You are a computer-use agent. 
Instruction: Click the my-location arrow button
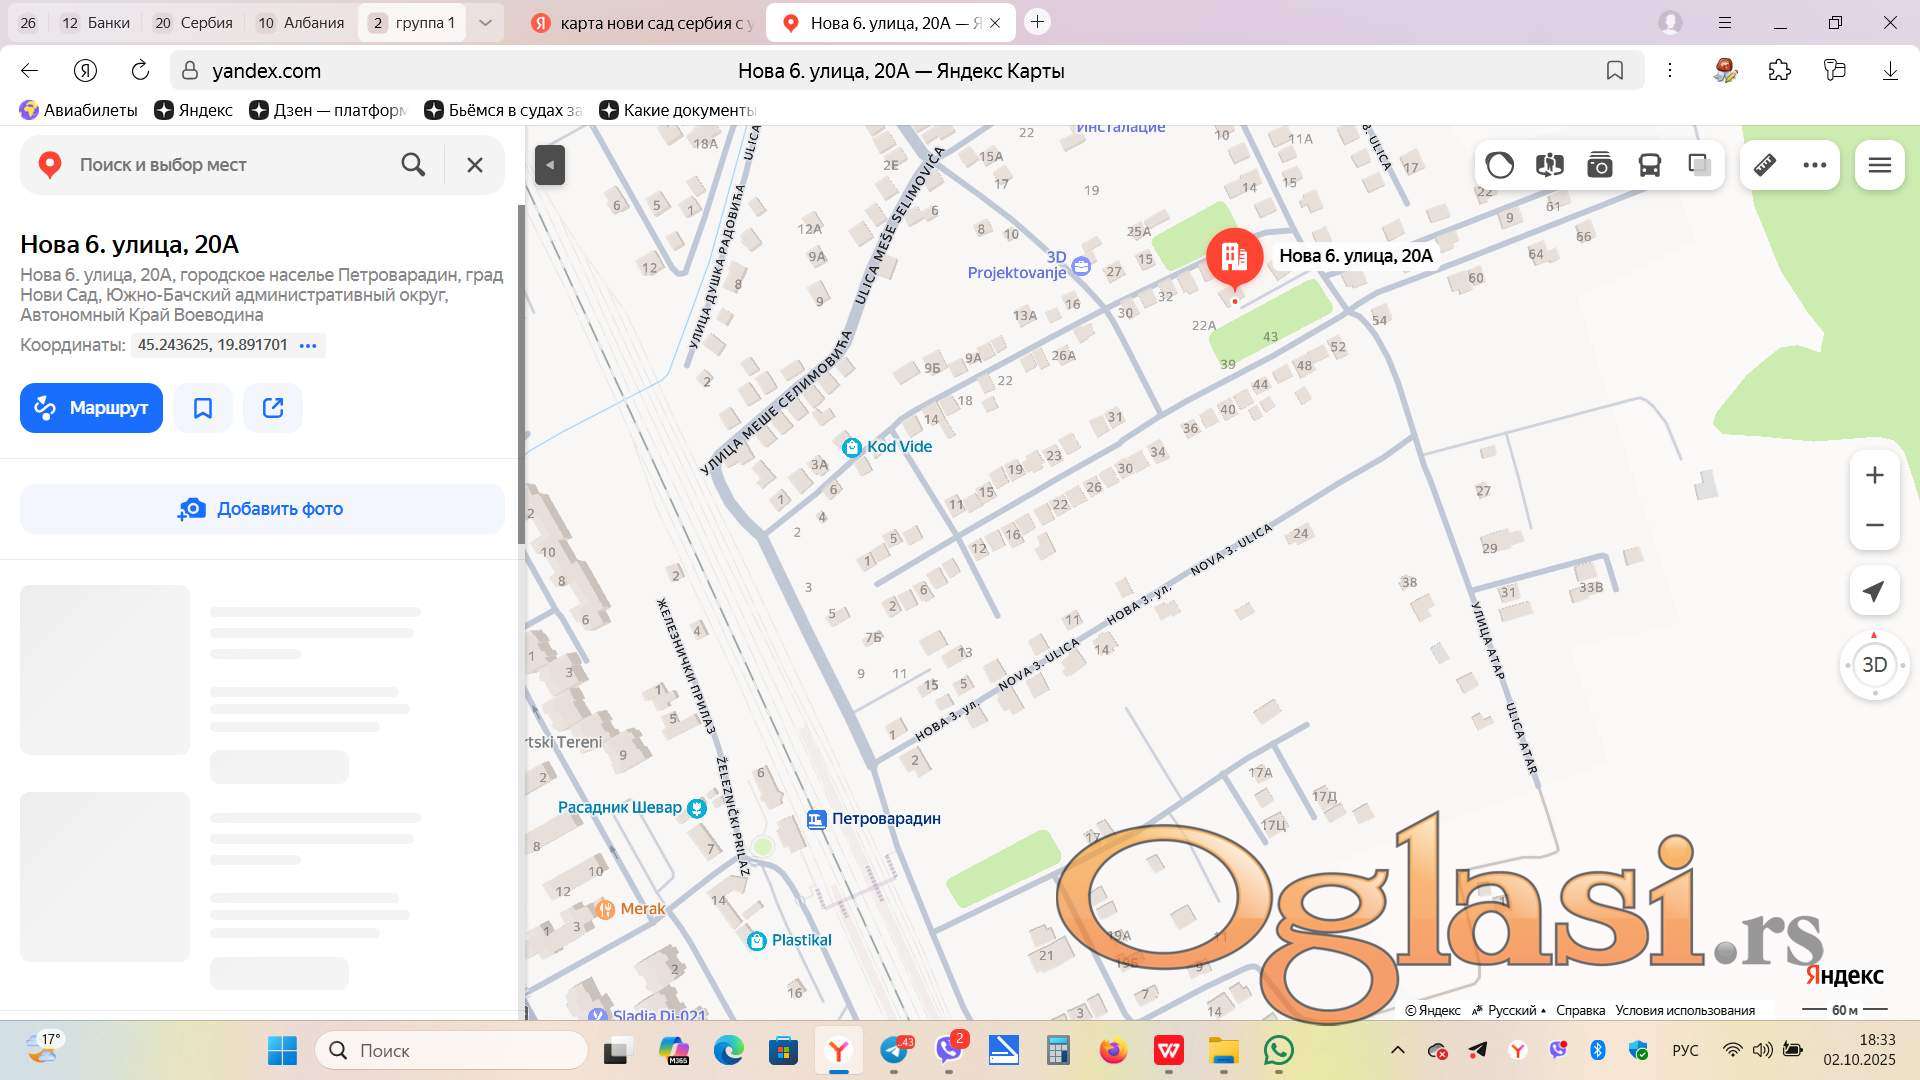point(1874,591)
